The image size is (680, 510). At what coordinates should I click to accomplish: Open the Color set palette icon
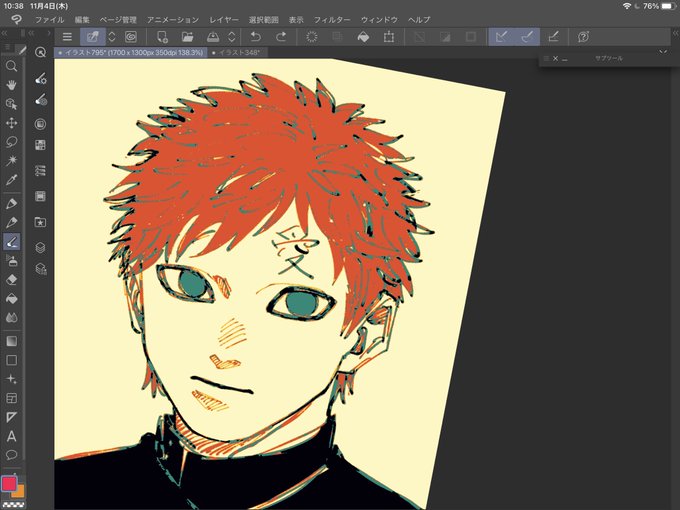coord(40,145)
